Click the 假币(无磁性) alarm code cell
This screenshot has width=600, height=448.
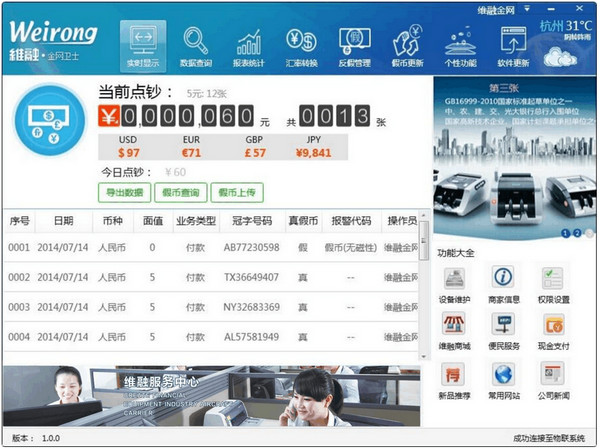(351, 248)
